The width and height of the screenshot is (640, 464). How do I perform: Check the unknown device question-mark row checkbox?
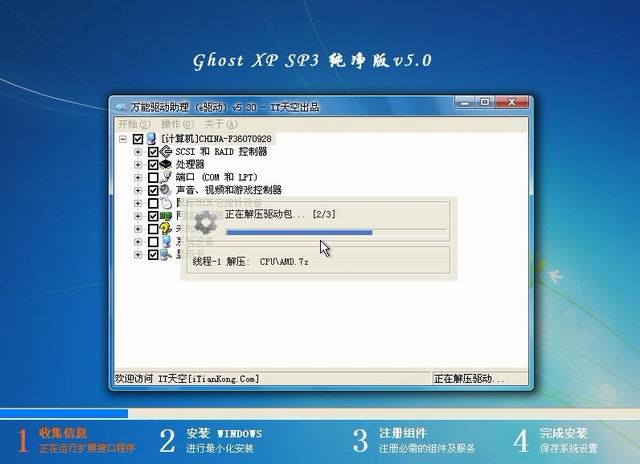point(153,229)
